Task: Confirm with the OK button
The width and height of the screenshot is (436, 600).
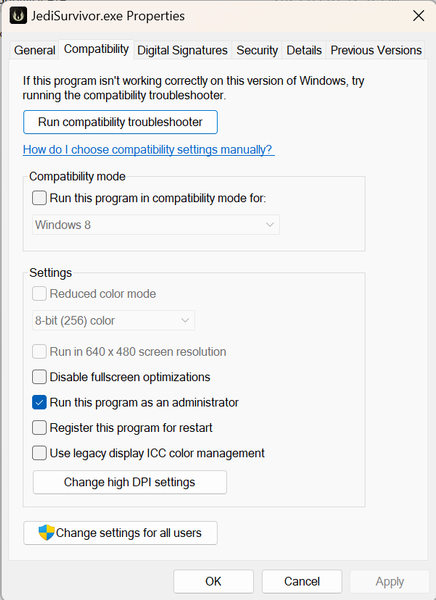Action: coord(213,581)
